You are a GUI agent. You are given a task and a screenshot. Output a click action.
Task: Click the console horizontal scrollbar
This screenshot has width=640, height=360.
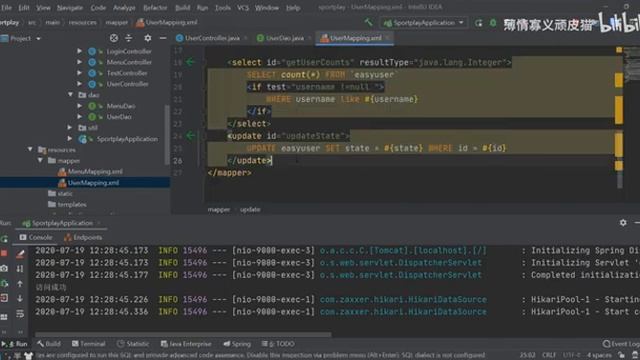click(183, 334)
